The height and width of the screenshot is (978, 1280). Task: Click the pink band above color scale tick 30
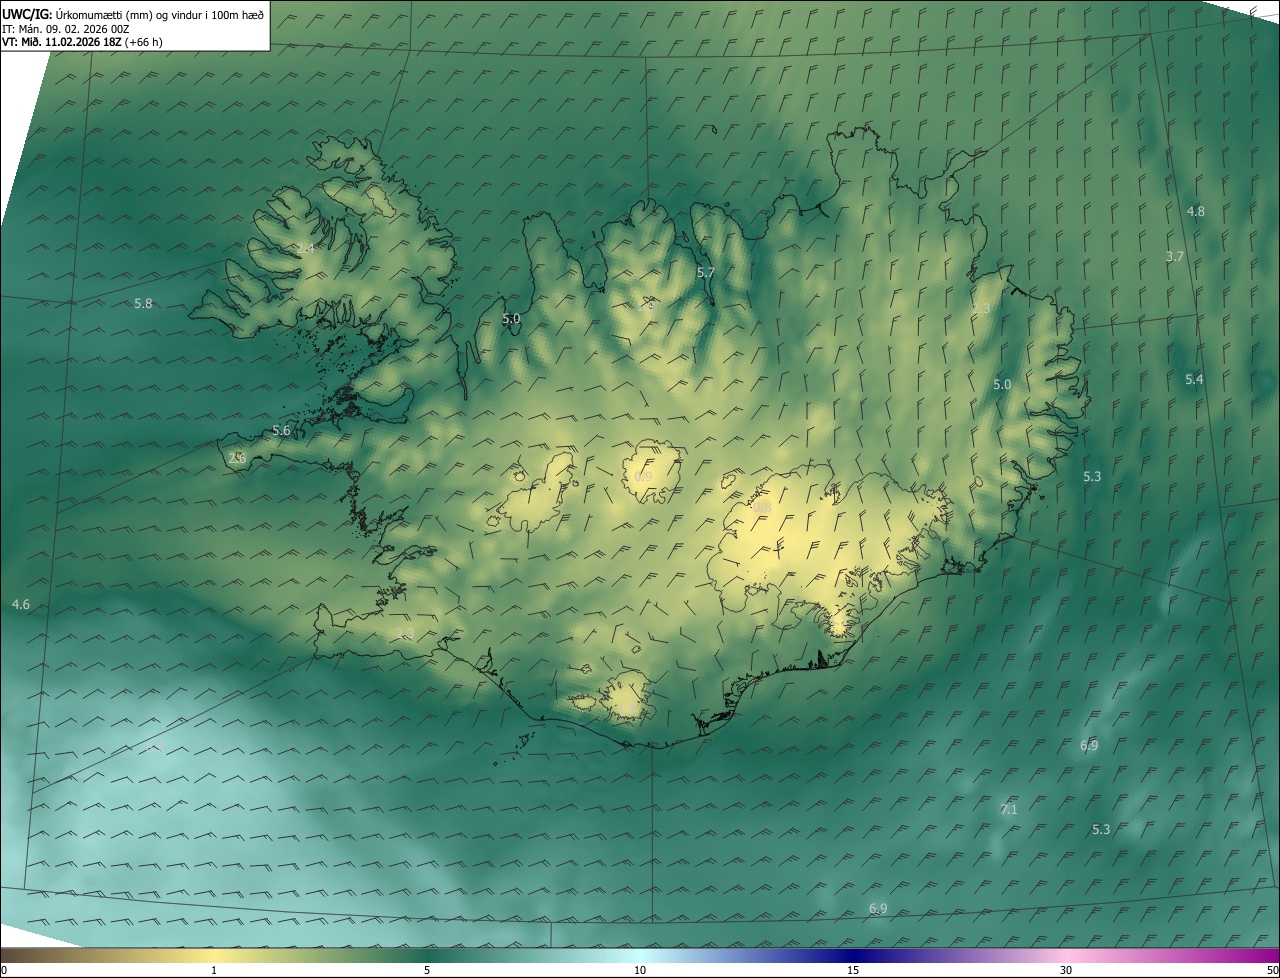(1066, 956)
